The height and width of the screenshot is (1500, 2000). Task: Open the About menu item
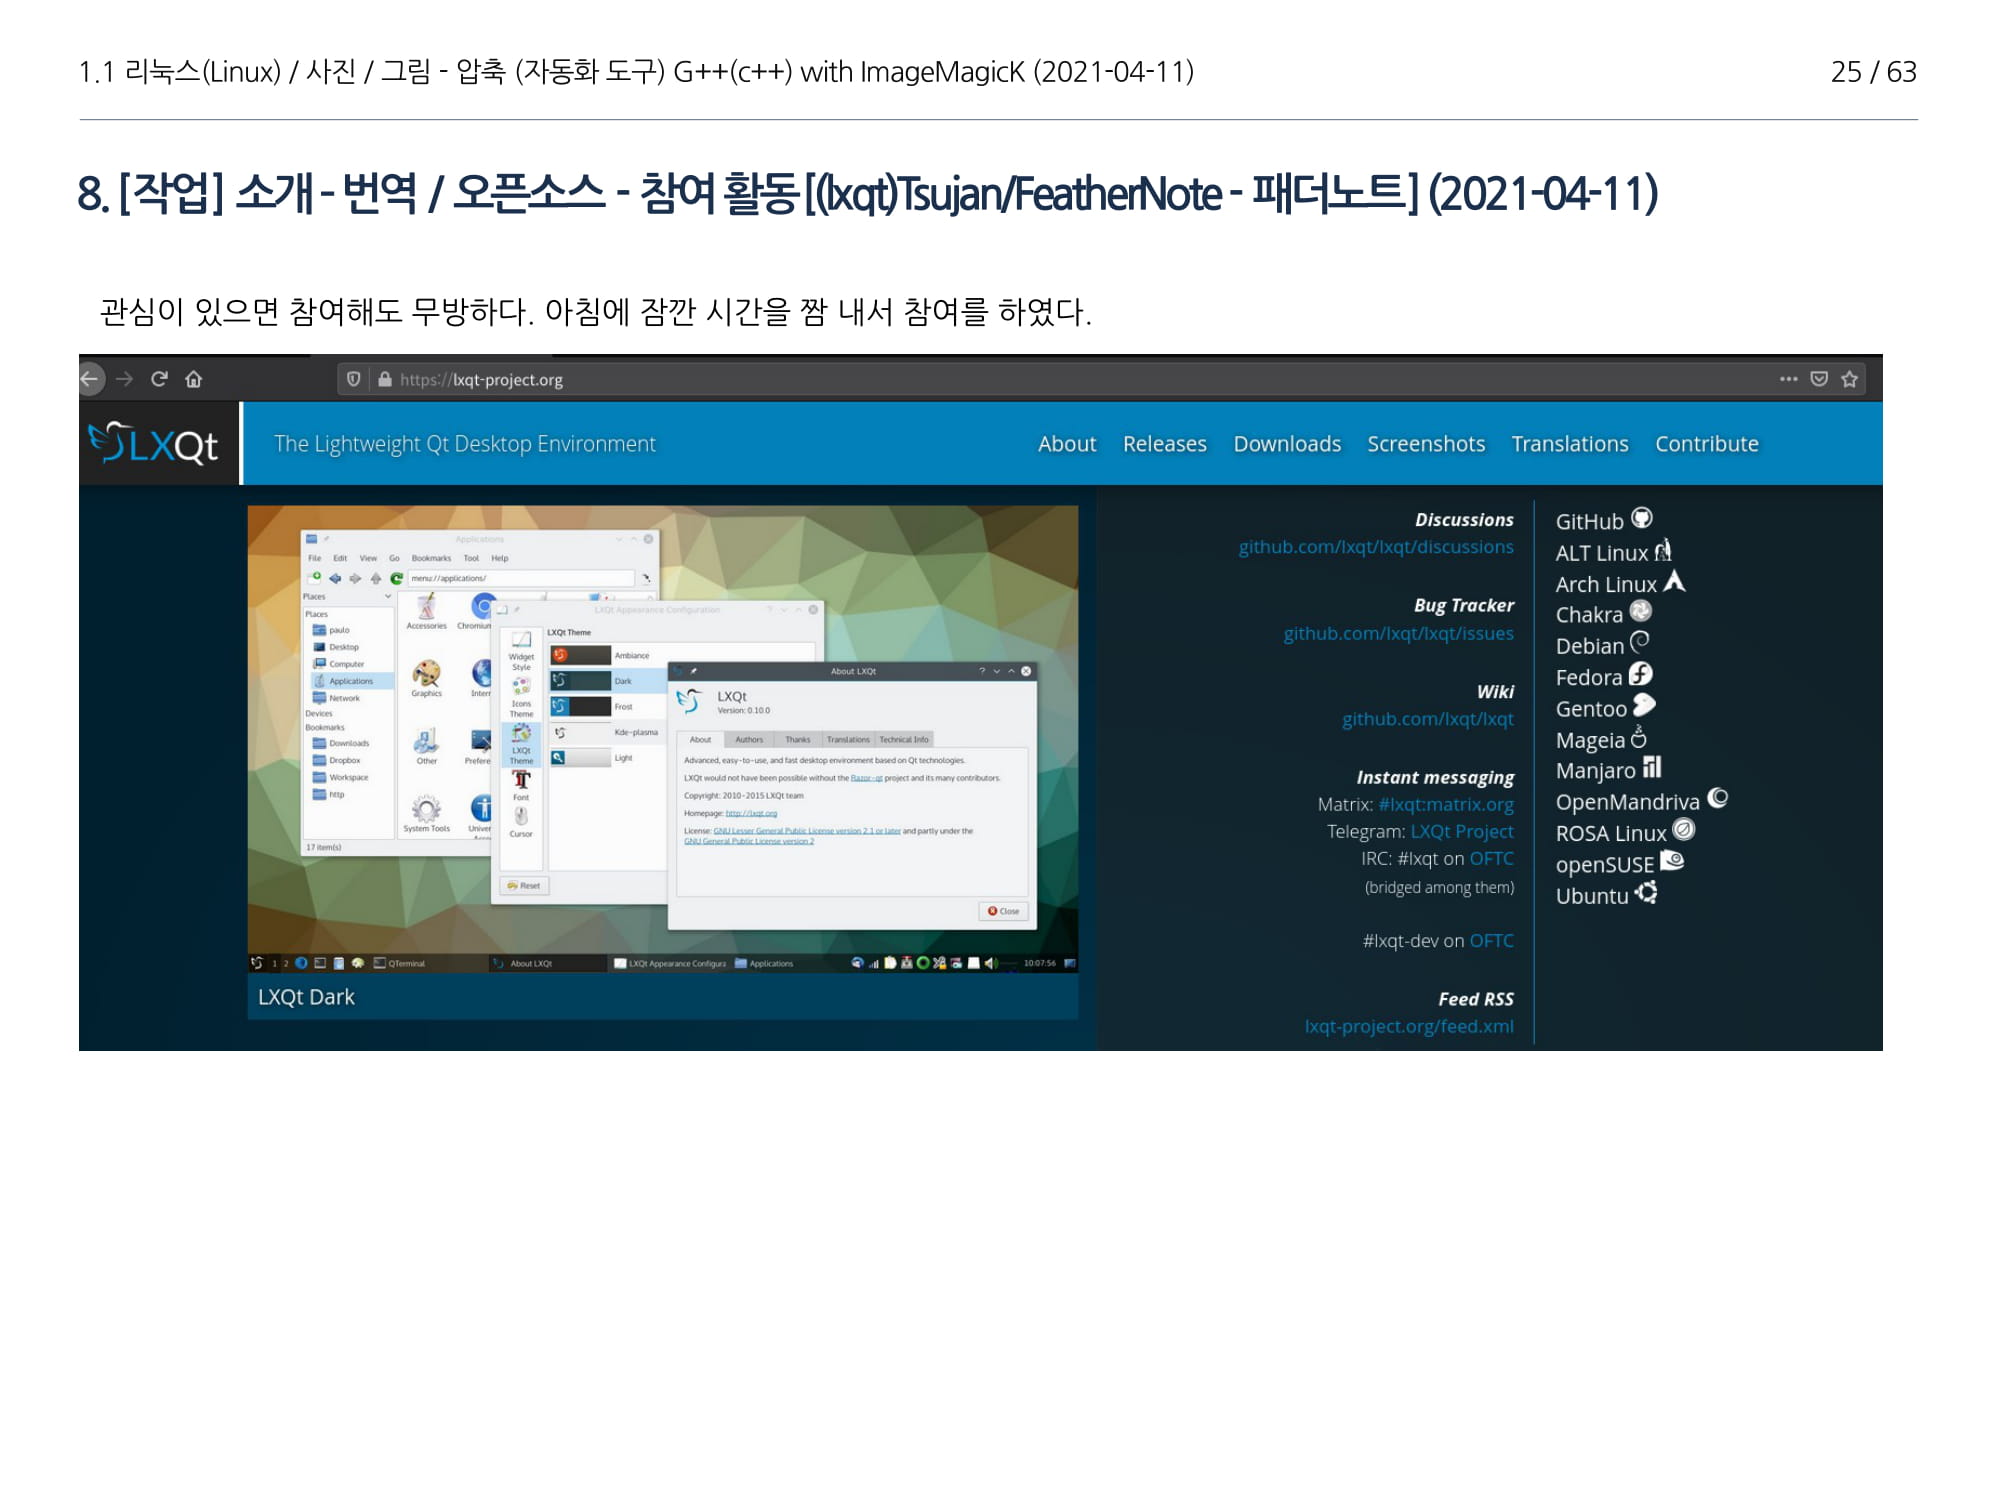coord(1066,444)
